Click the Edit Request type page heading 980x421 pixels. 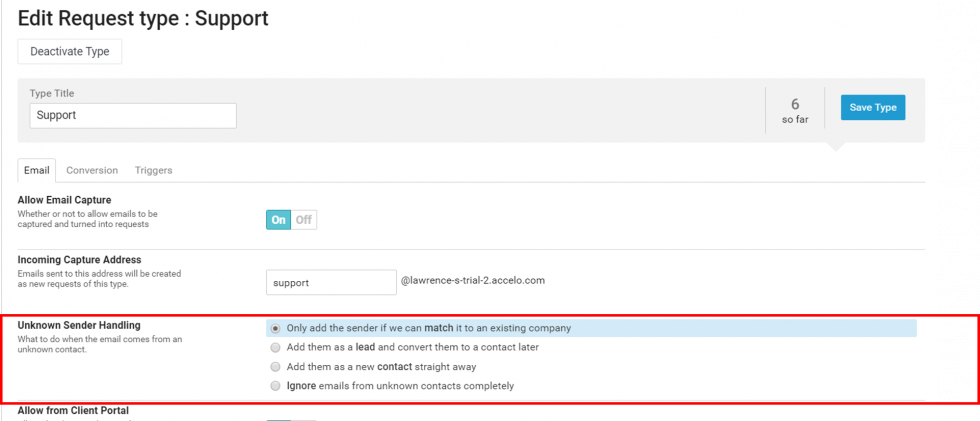[143, 18]
